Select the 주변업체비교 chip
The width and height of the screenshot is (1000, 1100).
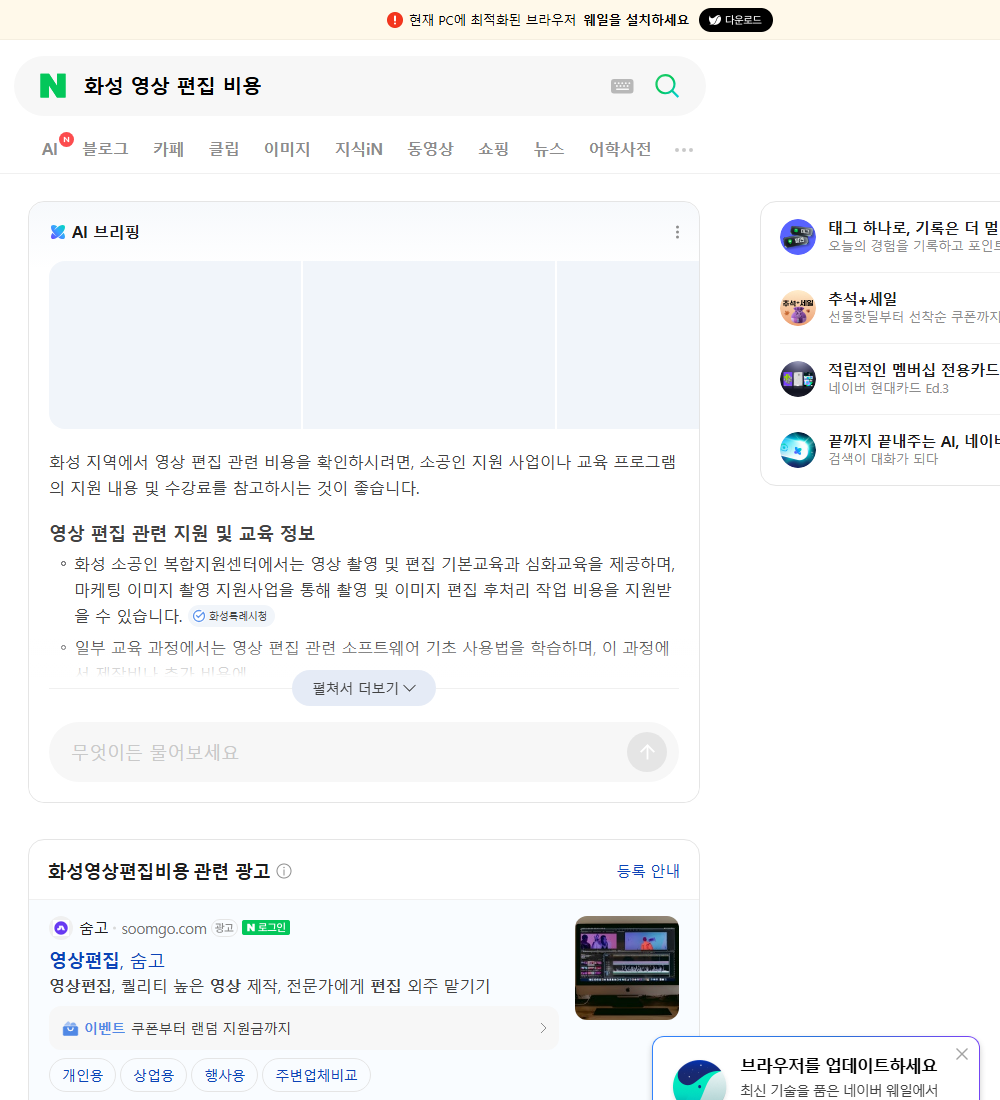tap(316, 1075)
